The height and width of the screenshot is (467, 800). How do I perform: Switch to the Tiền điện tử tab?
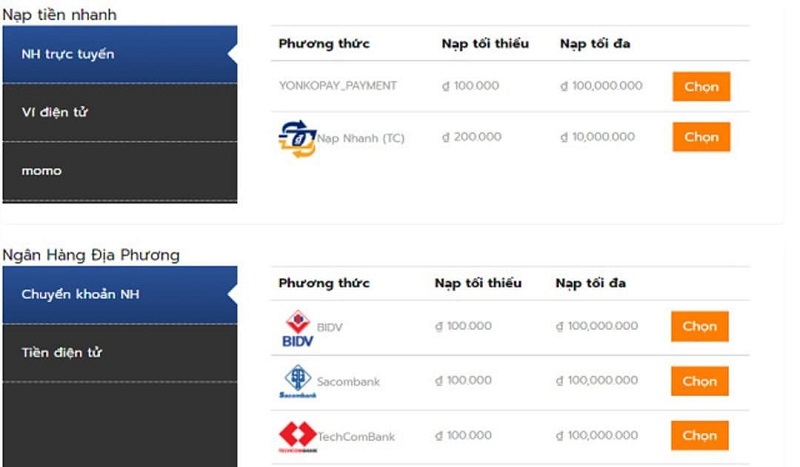click(120, 353)
